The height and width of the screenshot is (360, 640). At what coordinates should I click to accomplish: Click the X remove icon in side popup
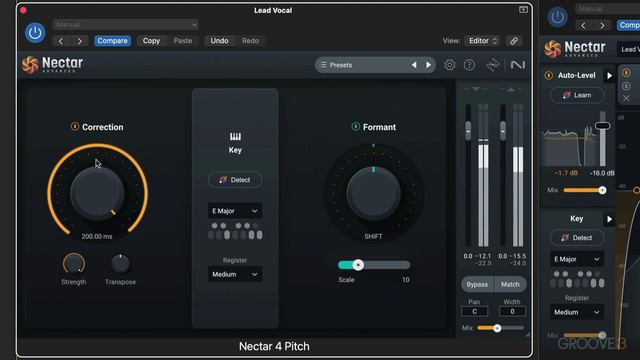[x=626, y=98]
